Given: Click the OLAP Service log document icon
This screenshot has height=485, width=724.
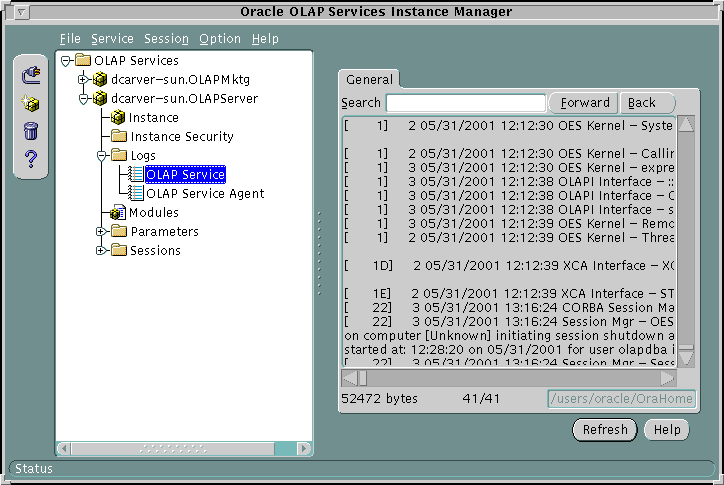Looking at the screenshot, I should coord(135,174).
